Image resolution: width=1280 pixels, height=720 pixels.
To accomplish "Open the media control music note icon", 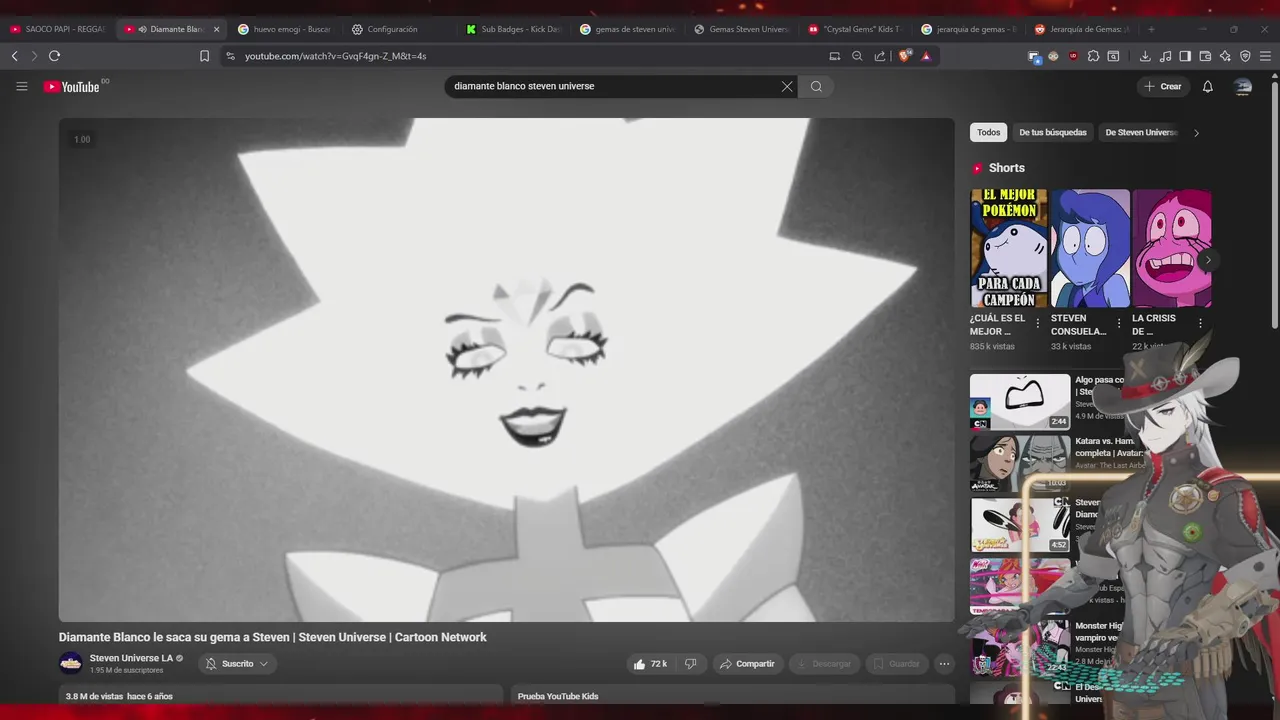I will (1165, 56).
